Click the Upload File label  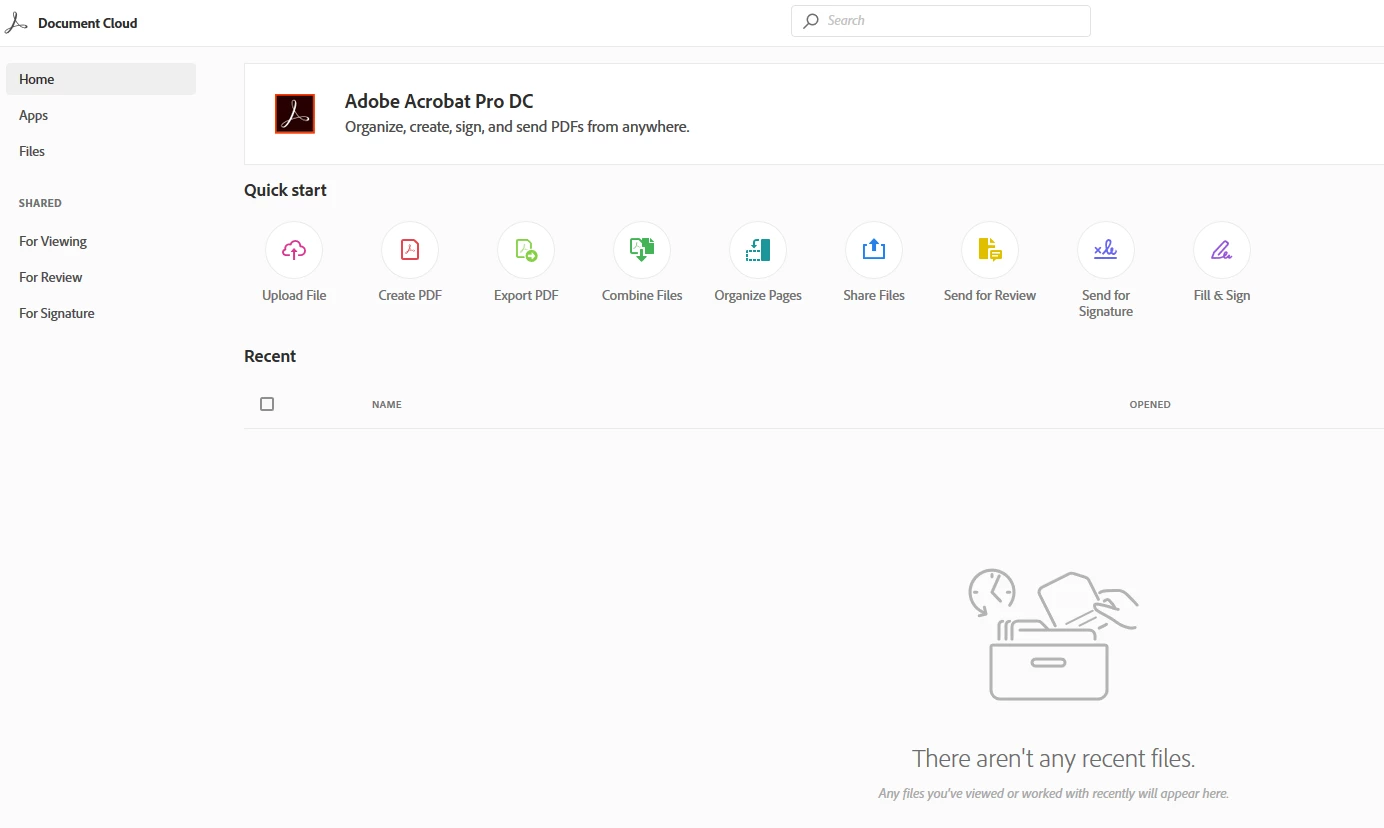[x=294, y=296]
